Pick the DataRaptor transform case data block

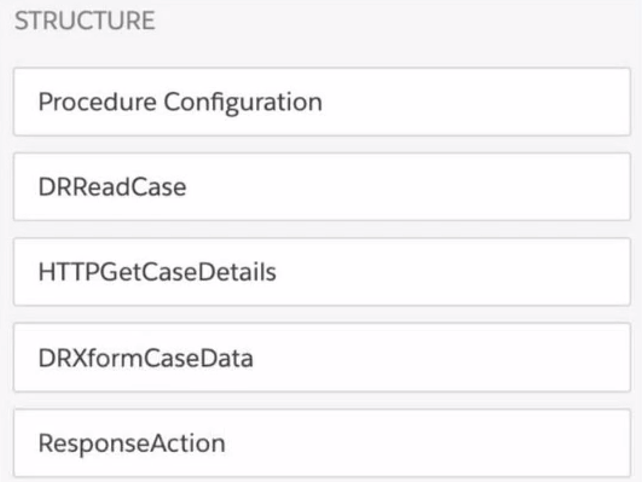pos(321,356)
